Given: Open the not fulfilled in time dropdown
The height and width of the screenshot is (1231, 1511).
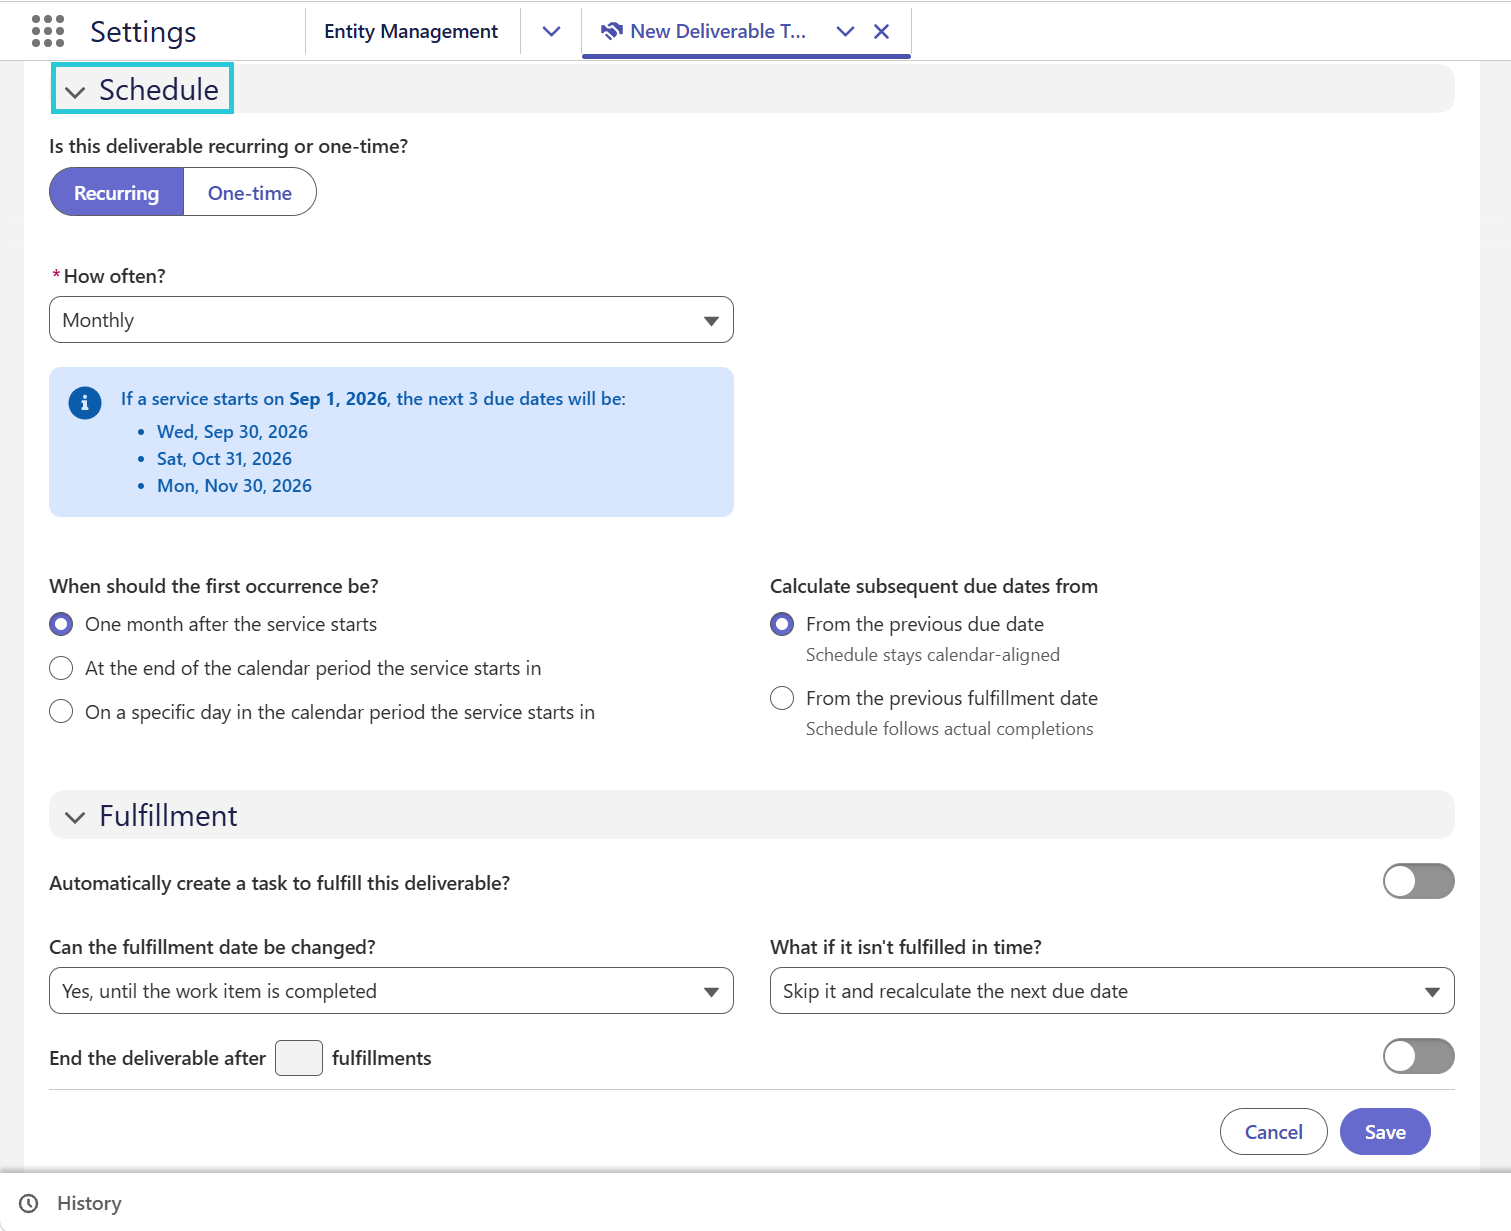Looking at the screenshot, I should (x=1112, y=991).
